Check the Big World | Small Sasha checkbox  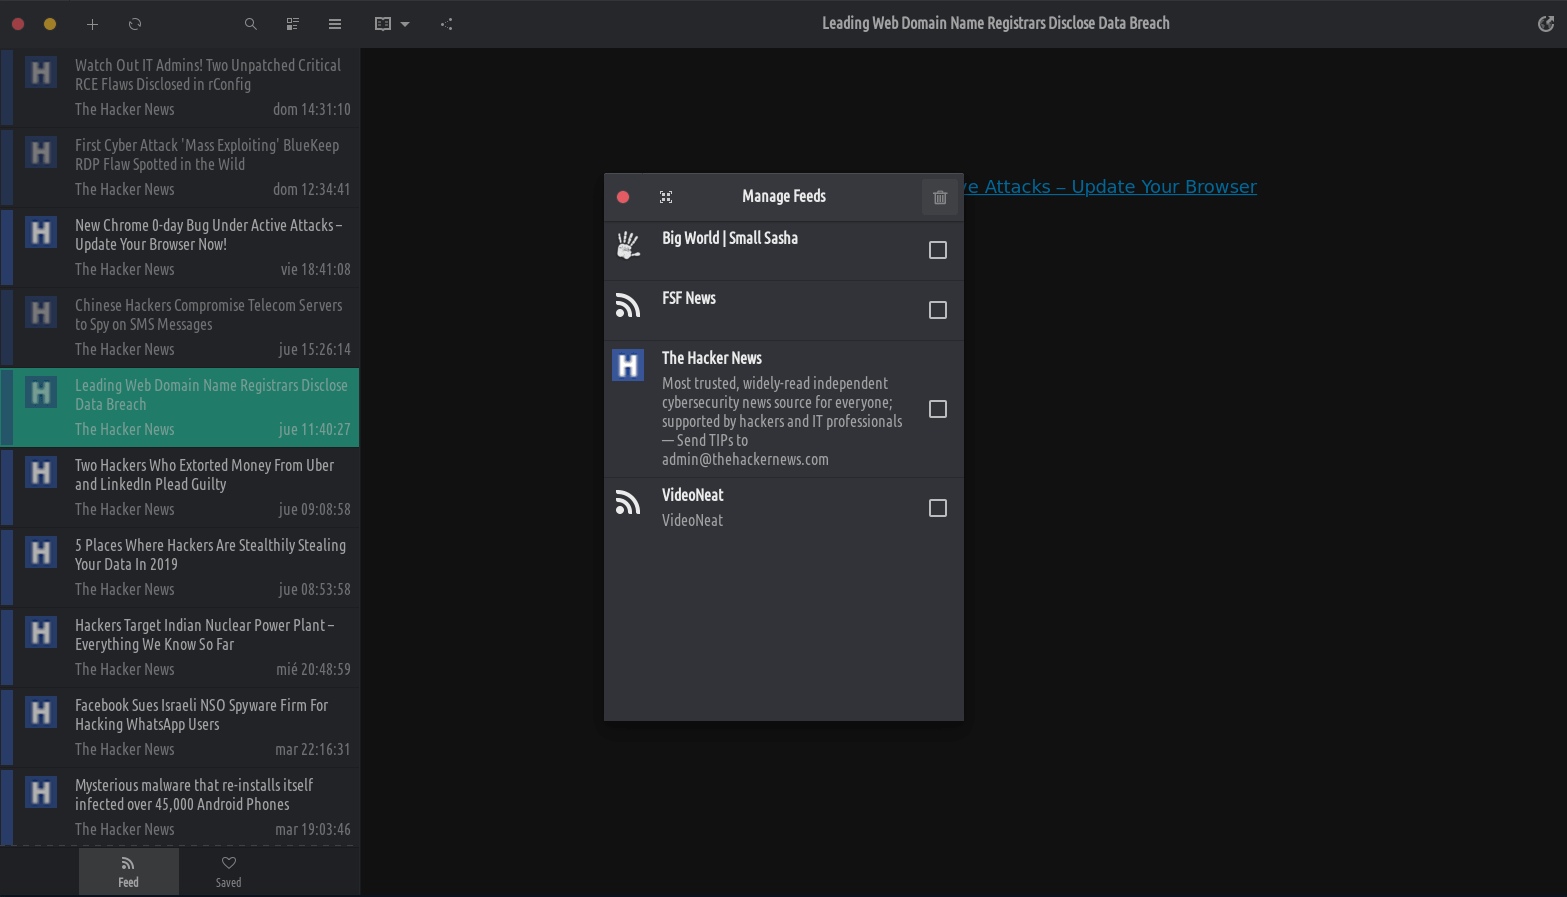pyautogui.click(x=938, y=250)
